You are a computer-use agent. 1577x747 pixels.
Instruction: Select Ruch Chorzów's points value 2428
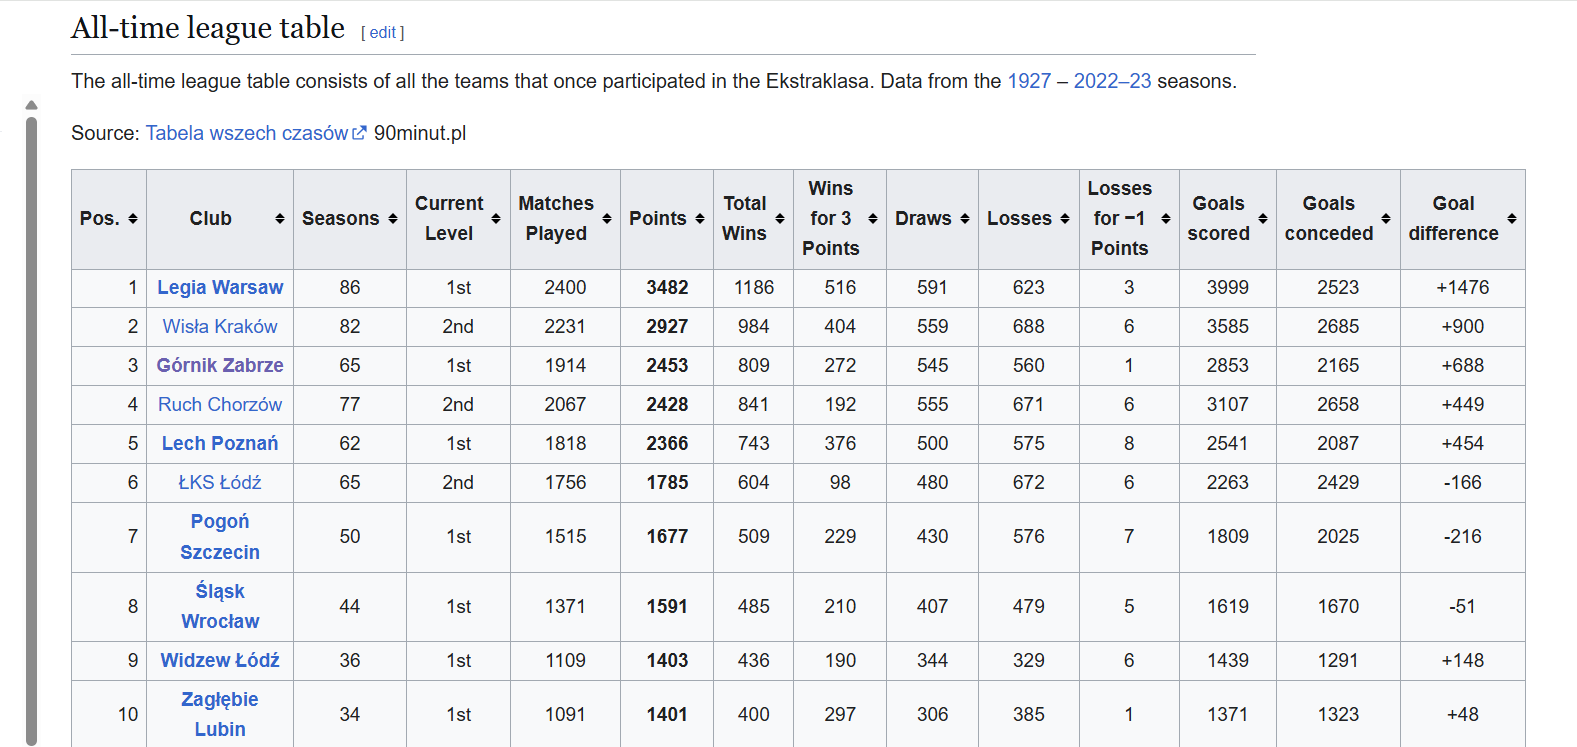point(667,405)
